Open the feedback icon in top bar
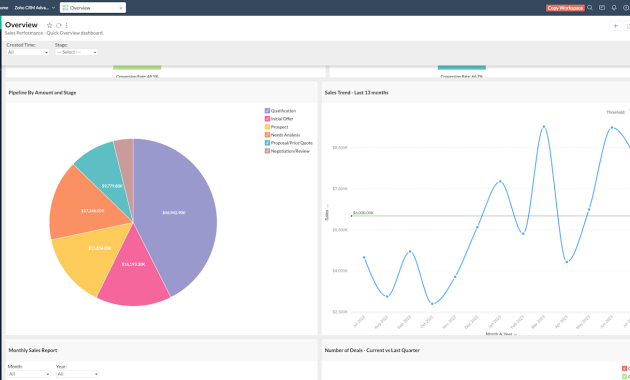 click(602, 8)
